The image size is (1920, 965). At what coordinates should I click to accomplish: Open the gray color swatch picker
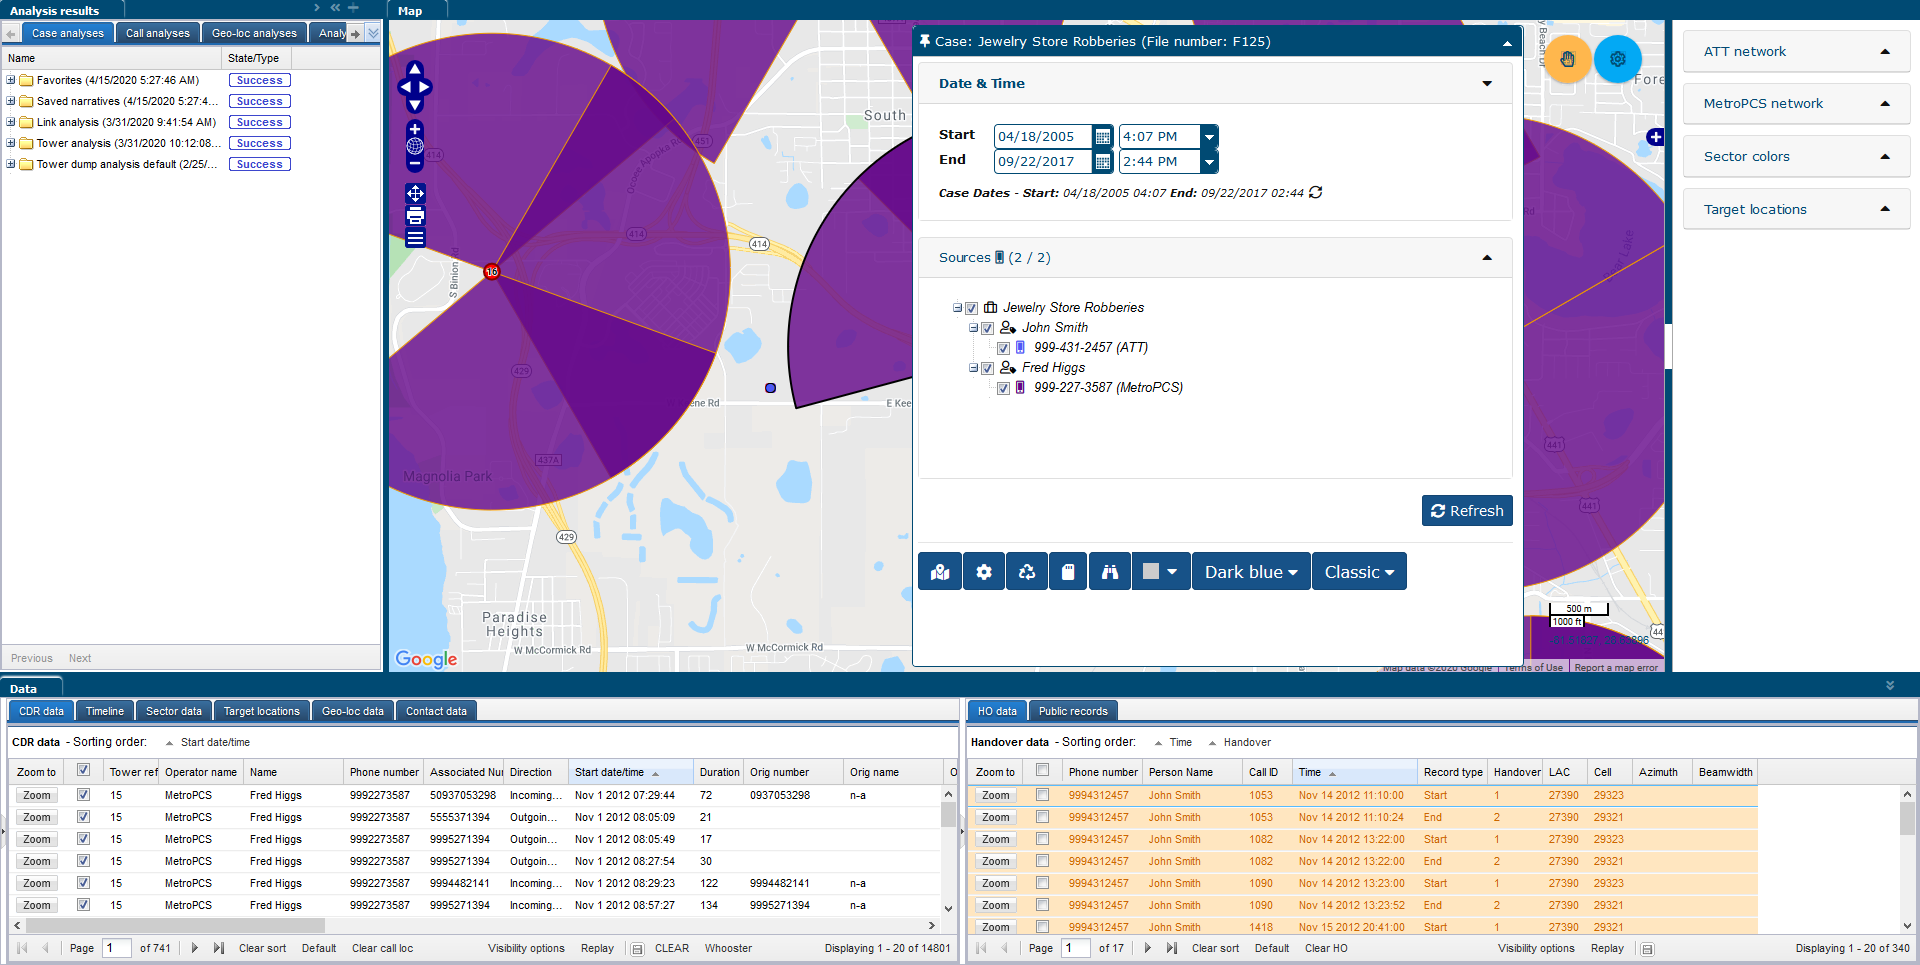tap(1160, 572)
